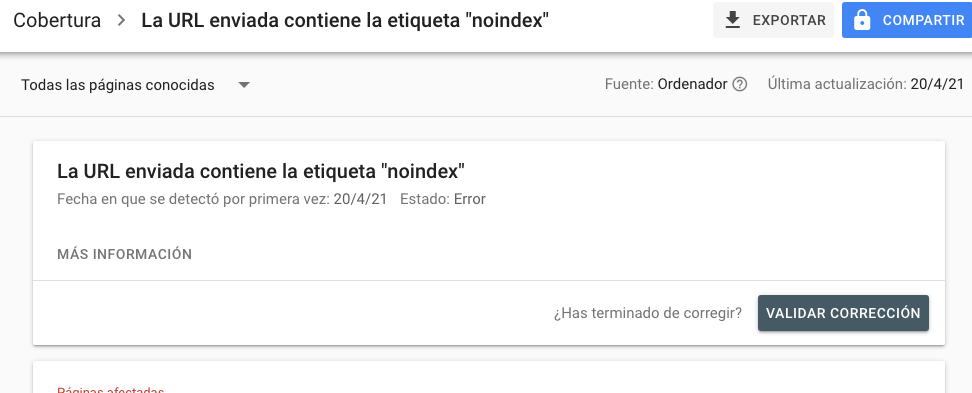The image size is (972, 393).
Task: Click the COMPARTIR button label
Action: point(924,20)
